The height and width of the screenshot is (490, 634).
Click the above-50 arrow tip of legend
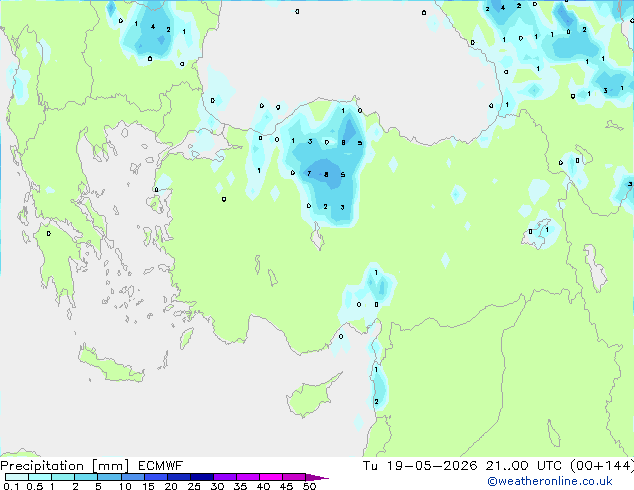(317, 477)
